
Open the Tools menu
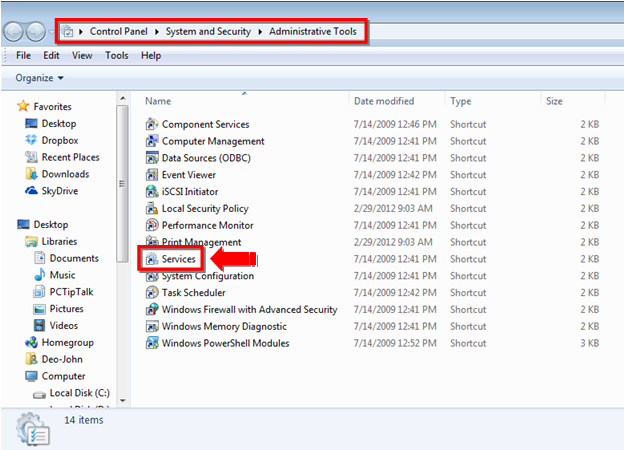117,55
